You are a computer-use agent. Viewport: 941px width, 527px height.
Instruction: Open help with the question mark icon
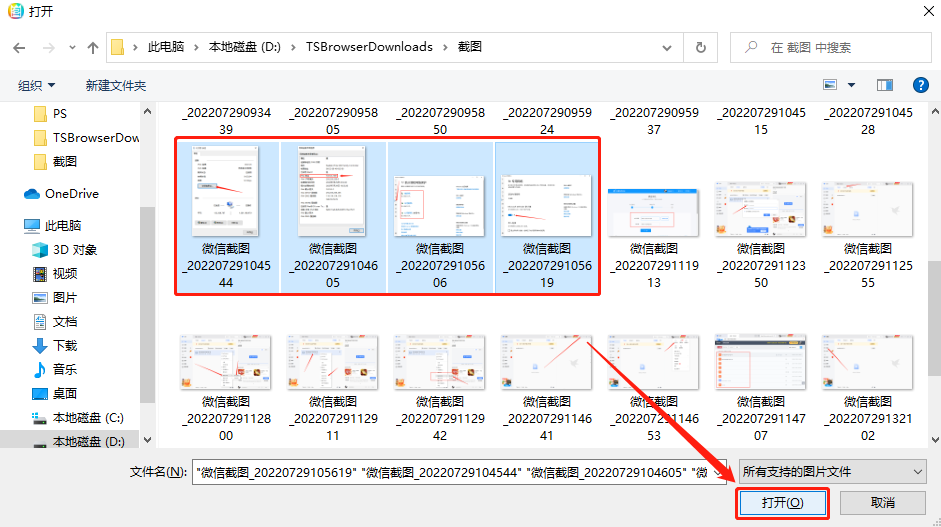pyautogui.click(x=921, y=85)
